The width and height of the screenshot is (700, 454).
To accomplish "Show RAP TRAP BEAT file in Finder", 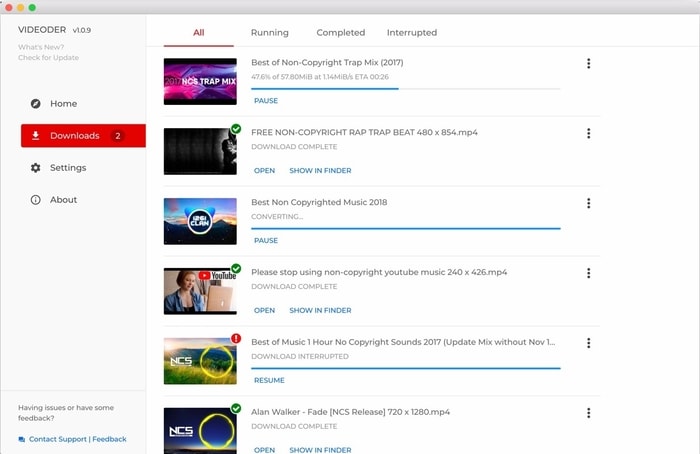I will (x=320, y=171).
